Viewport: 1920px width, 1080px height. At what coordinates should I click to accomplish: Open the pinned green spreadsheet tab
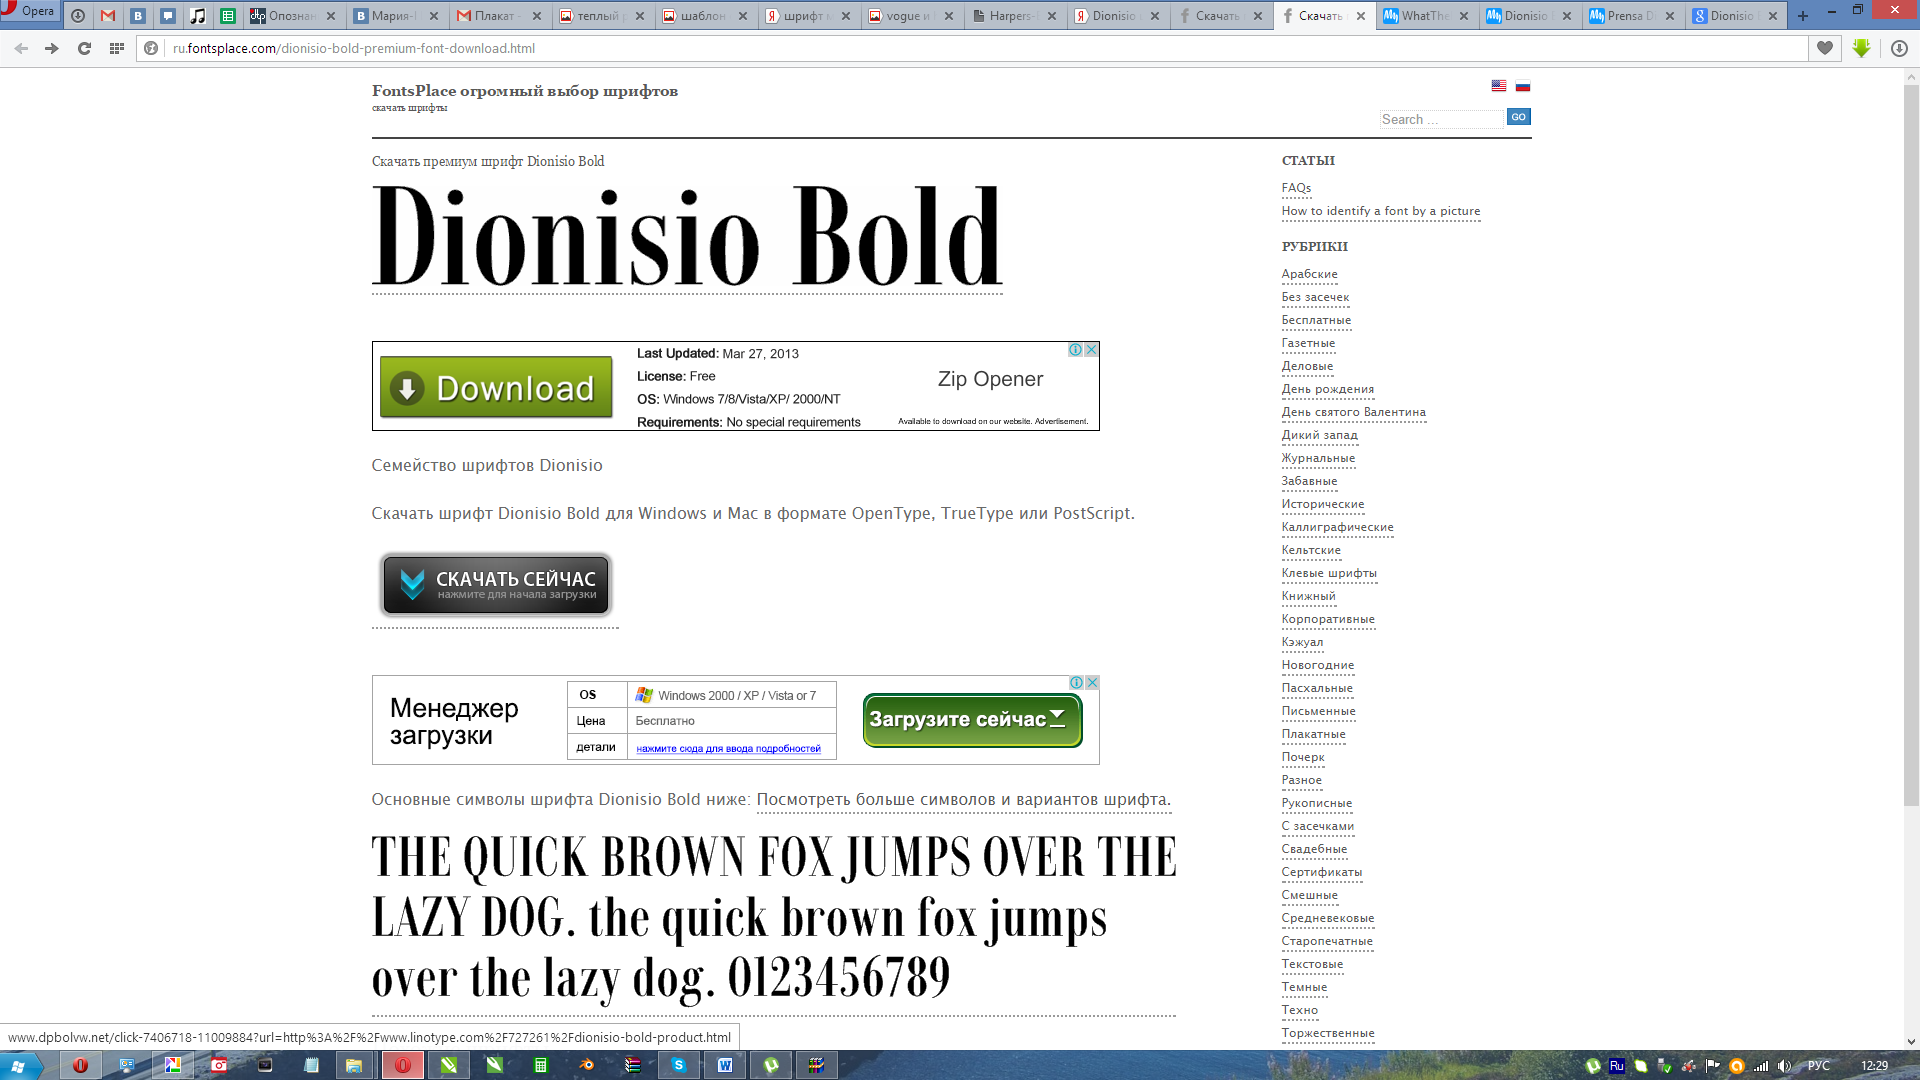pyautogui.click(x=228, y=16)
